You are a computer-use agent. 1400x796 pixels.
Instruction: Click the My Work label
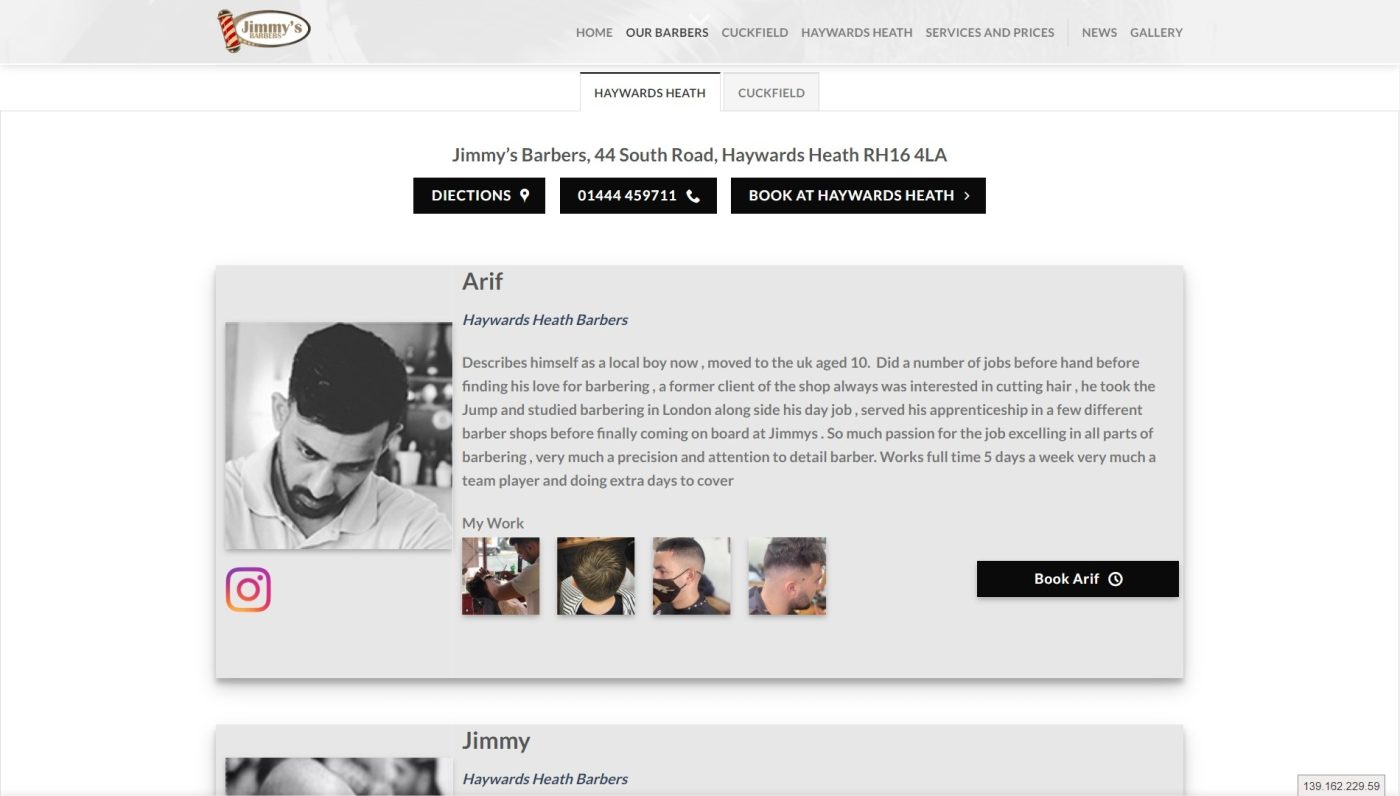click(493, 523)
